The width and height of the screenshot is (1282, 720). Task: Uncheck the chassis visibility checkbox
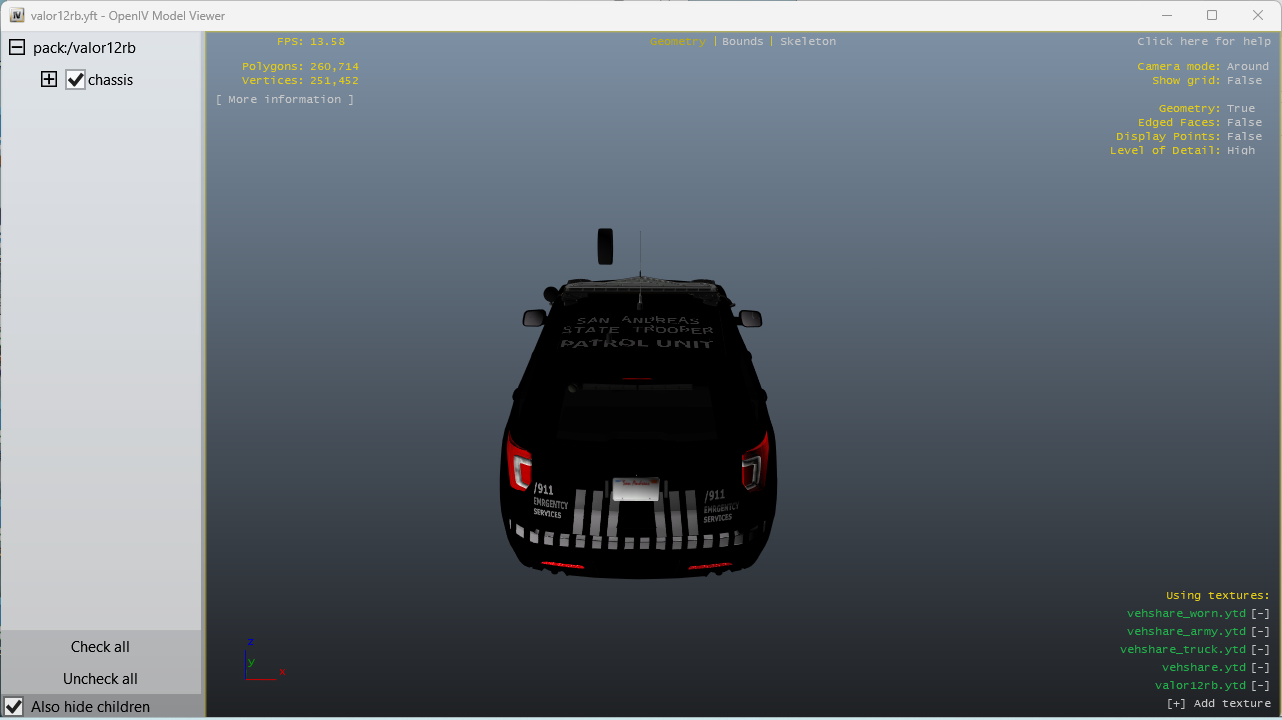(x=76, y=80)
